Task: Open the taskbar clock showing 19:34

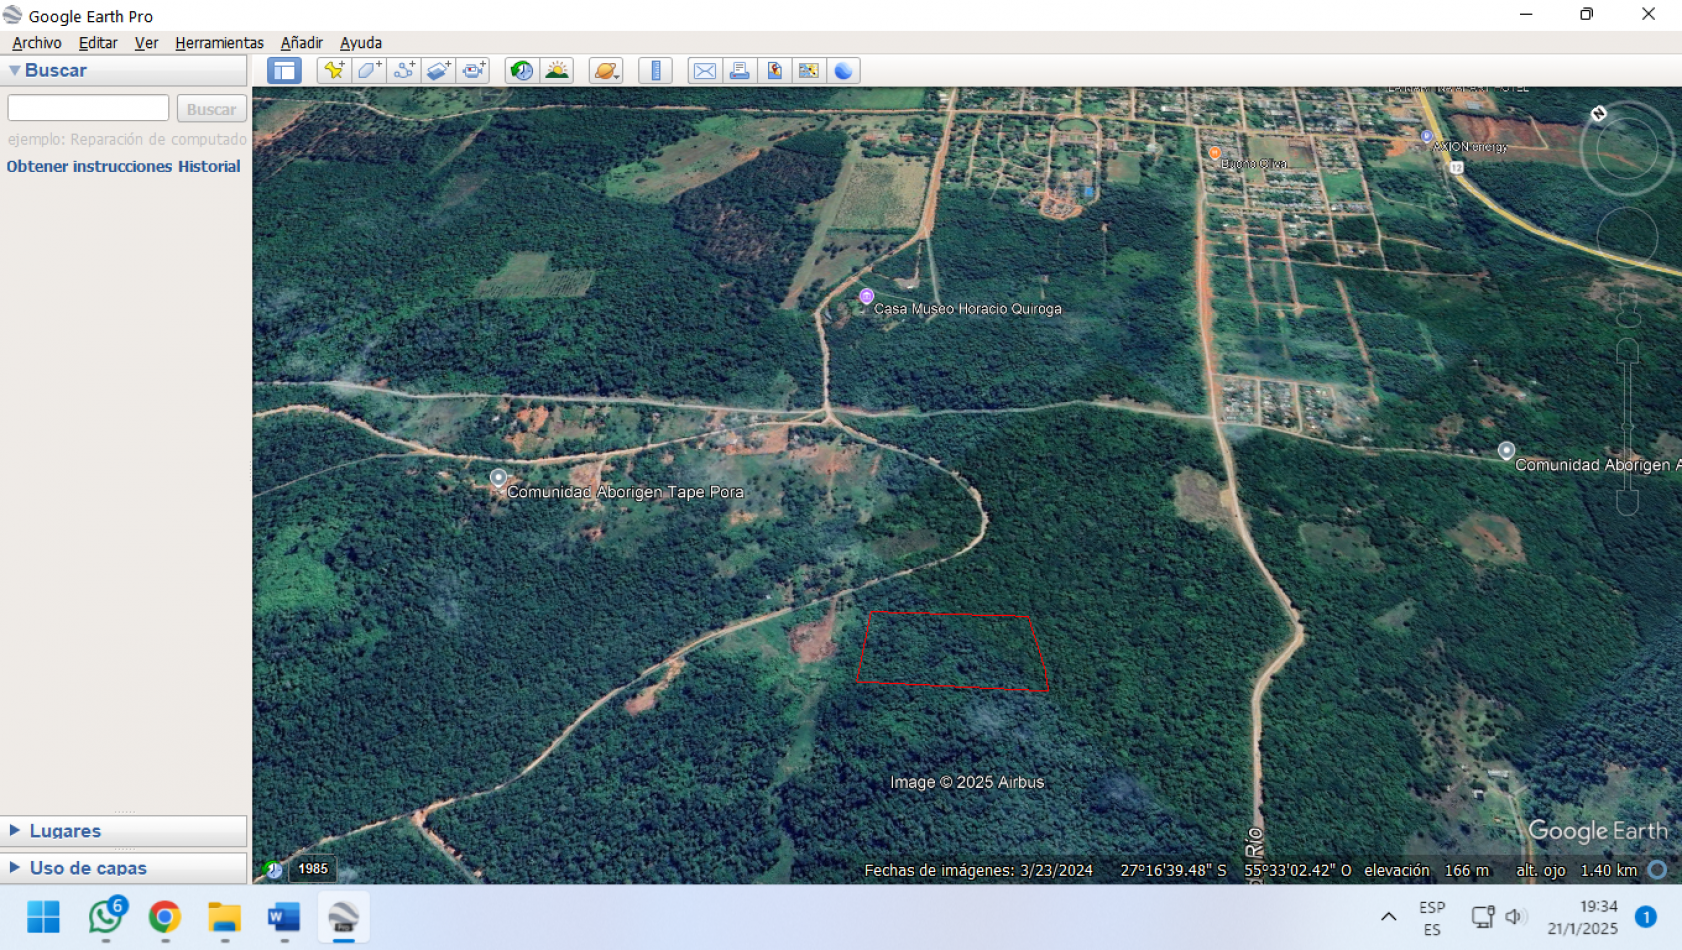Action: tap(1583, 918)
